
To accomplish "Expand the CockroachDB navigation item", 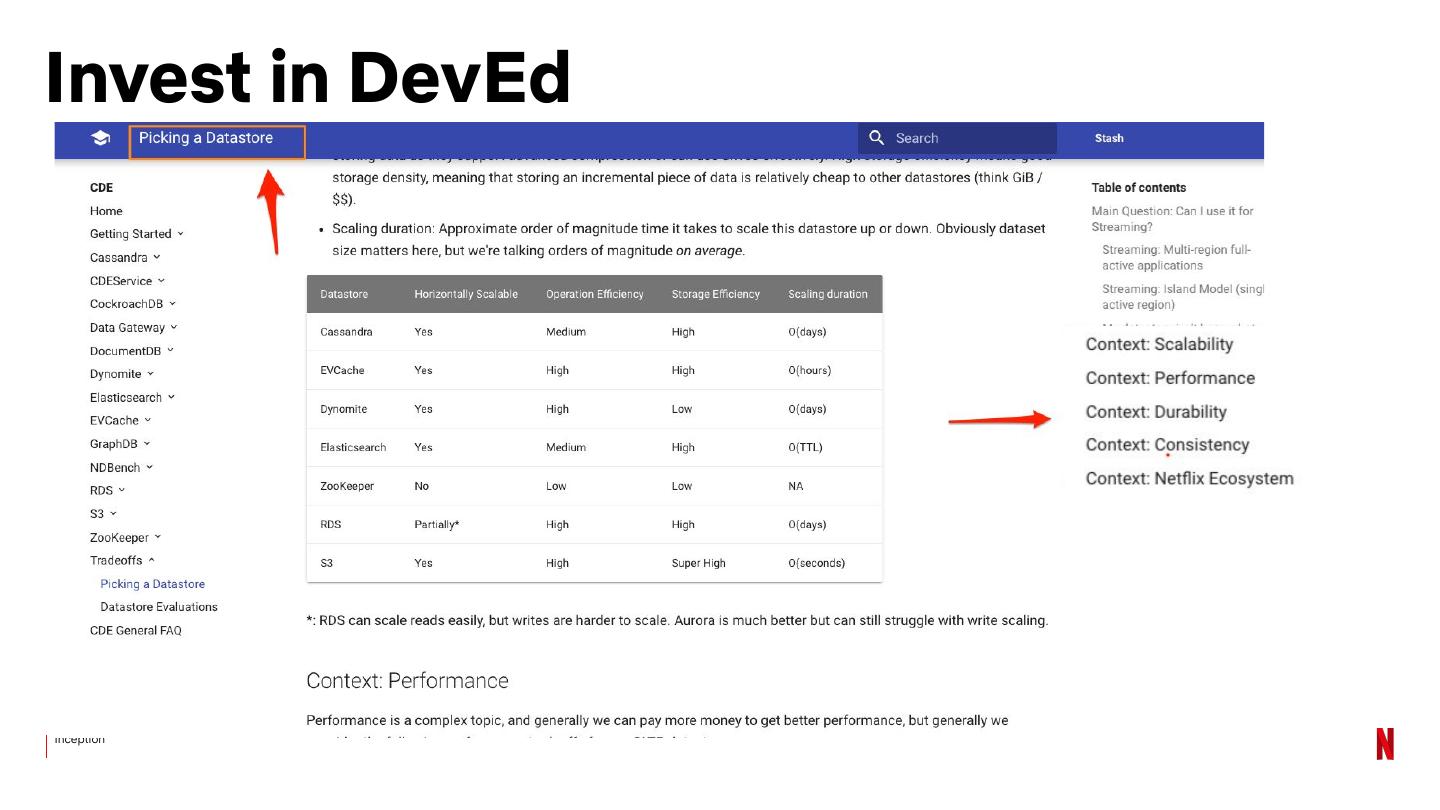I will [132, 304].
